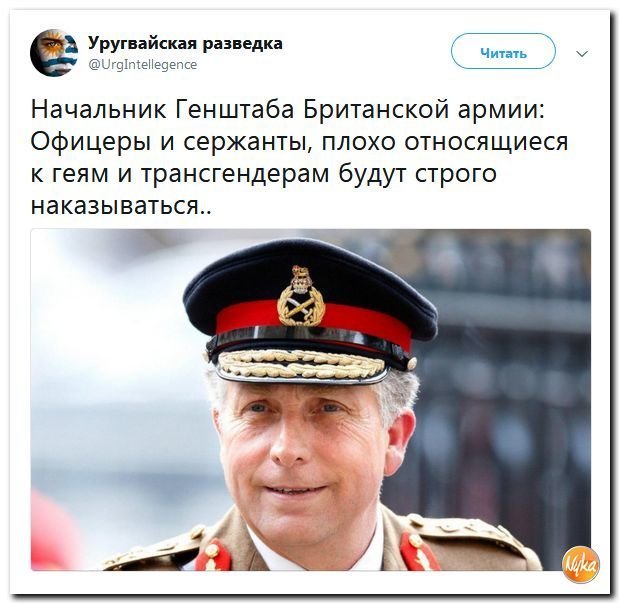The image size is (621, 605).
Task: Click the Уругвайская разведка display name
Action: [185, 43]
